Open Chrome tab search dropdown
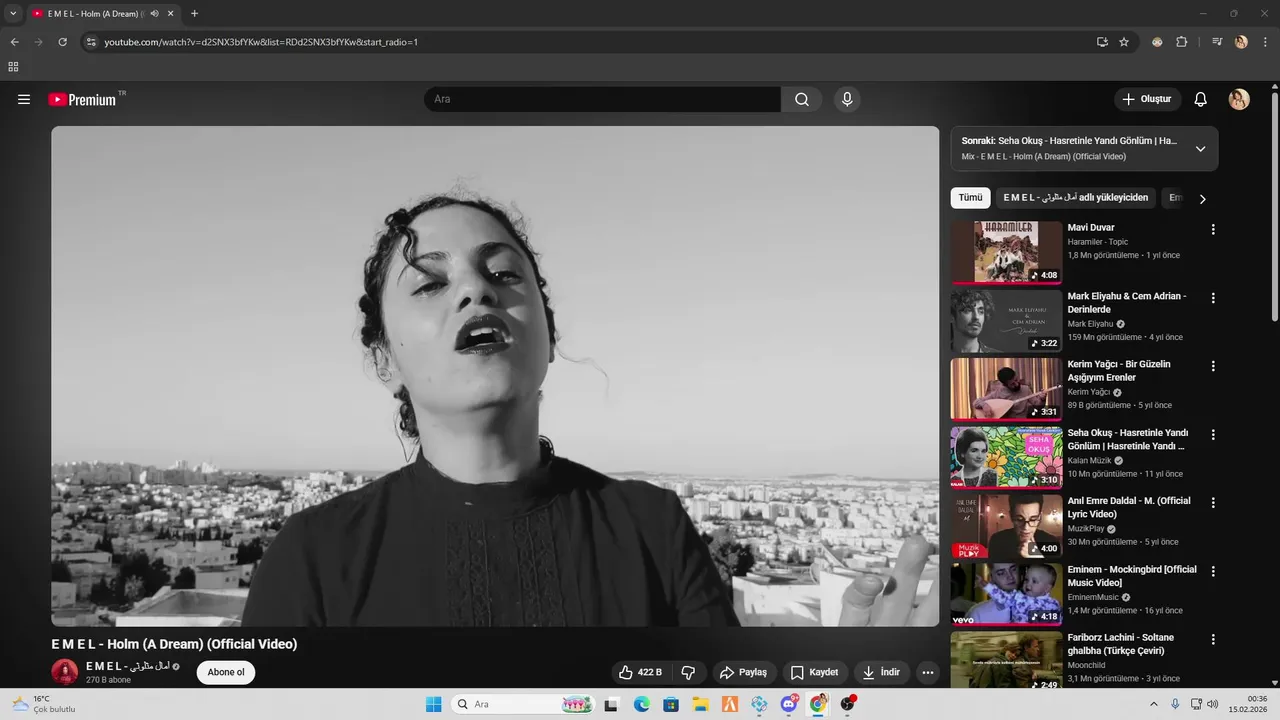The image size is (1280, 720). pos(13,14)
